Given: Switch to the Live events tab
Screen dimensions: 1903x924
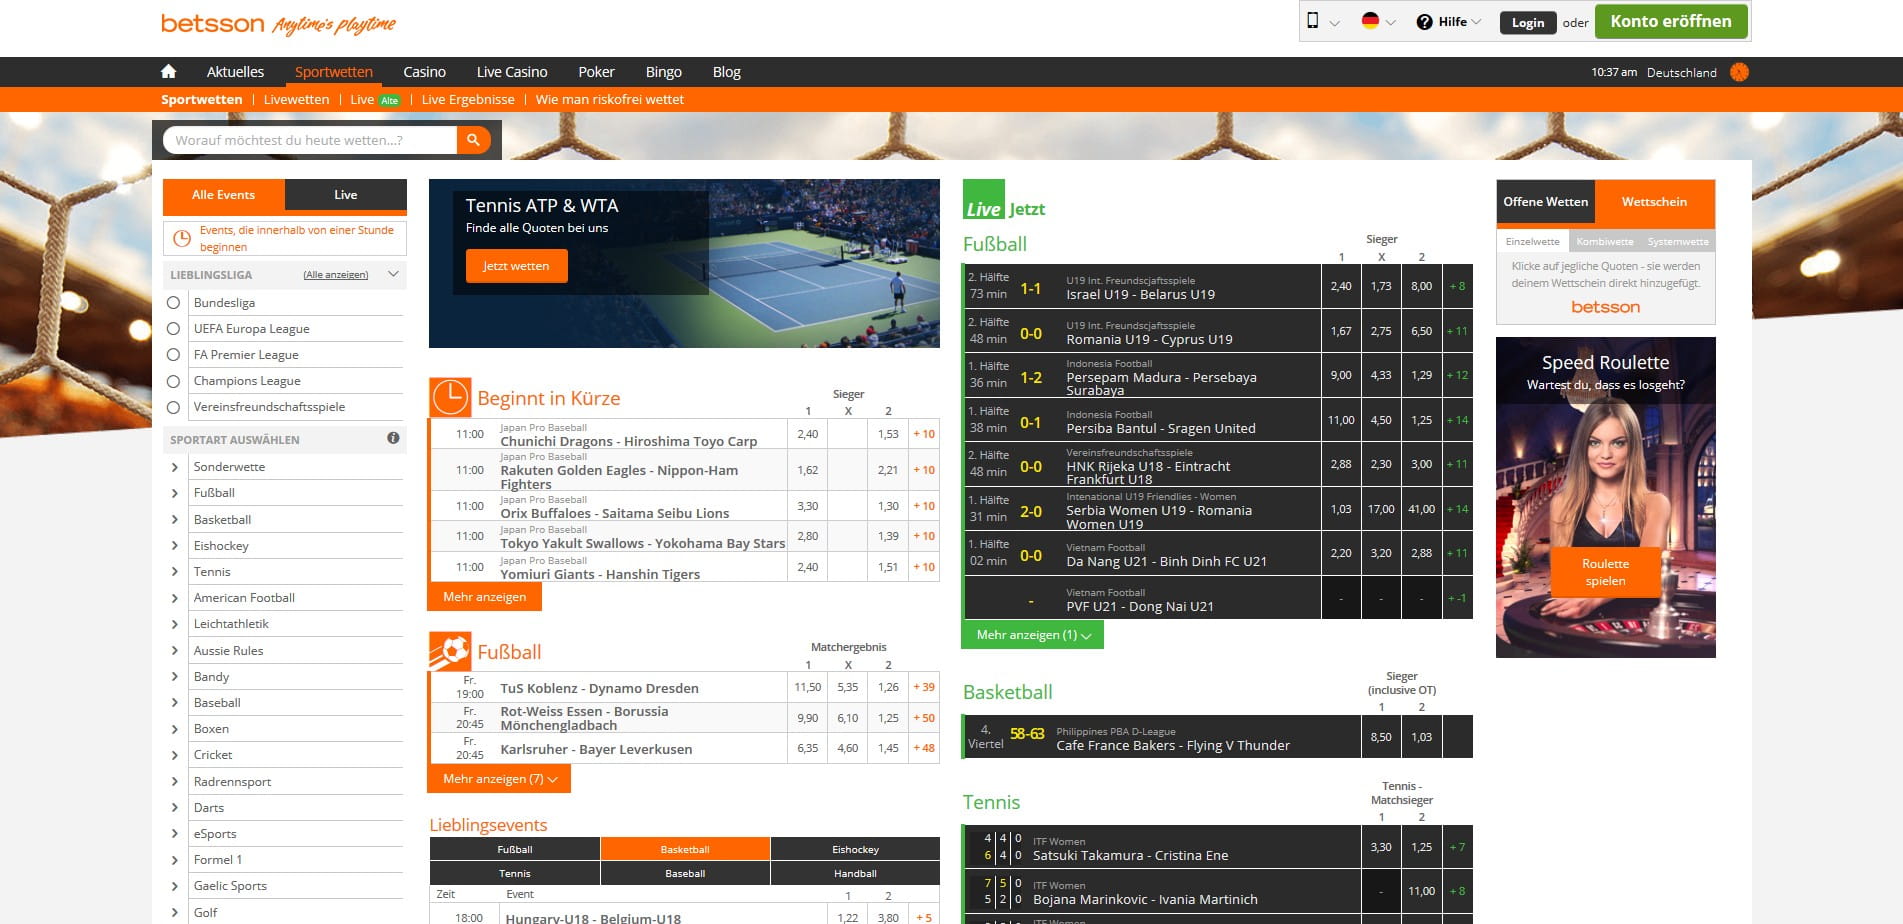Looking at the screenshot, I should point(346,195).
